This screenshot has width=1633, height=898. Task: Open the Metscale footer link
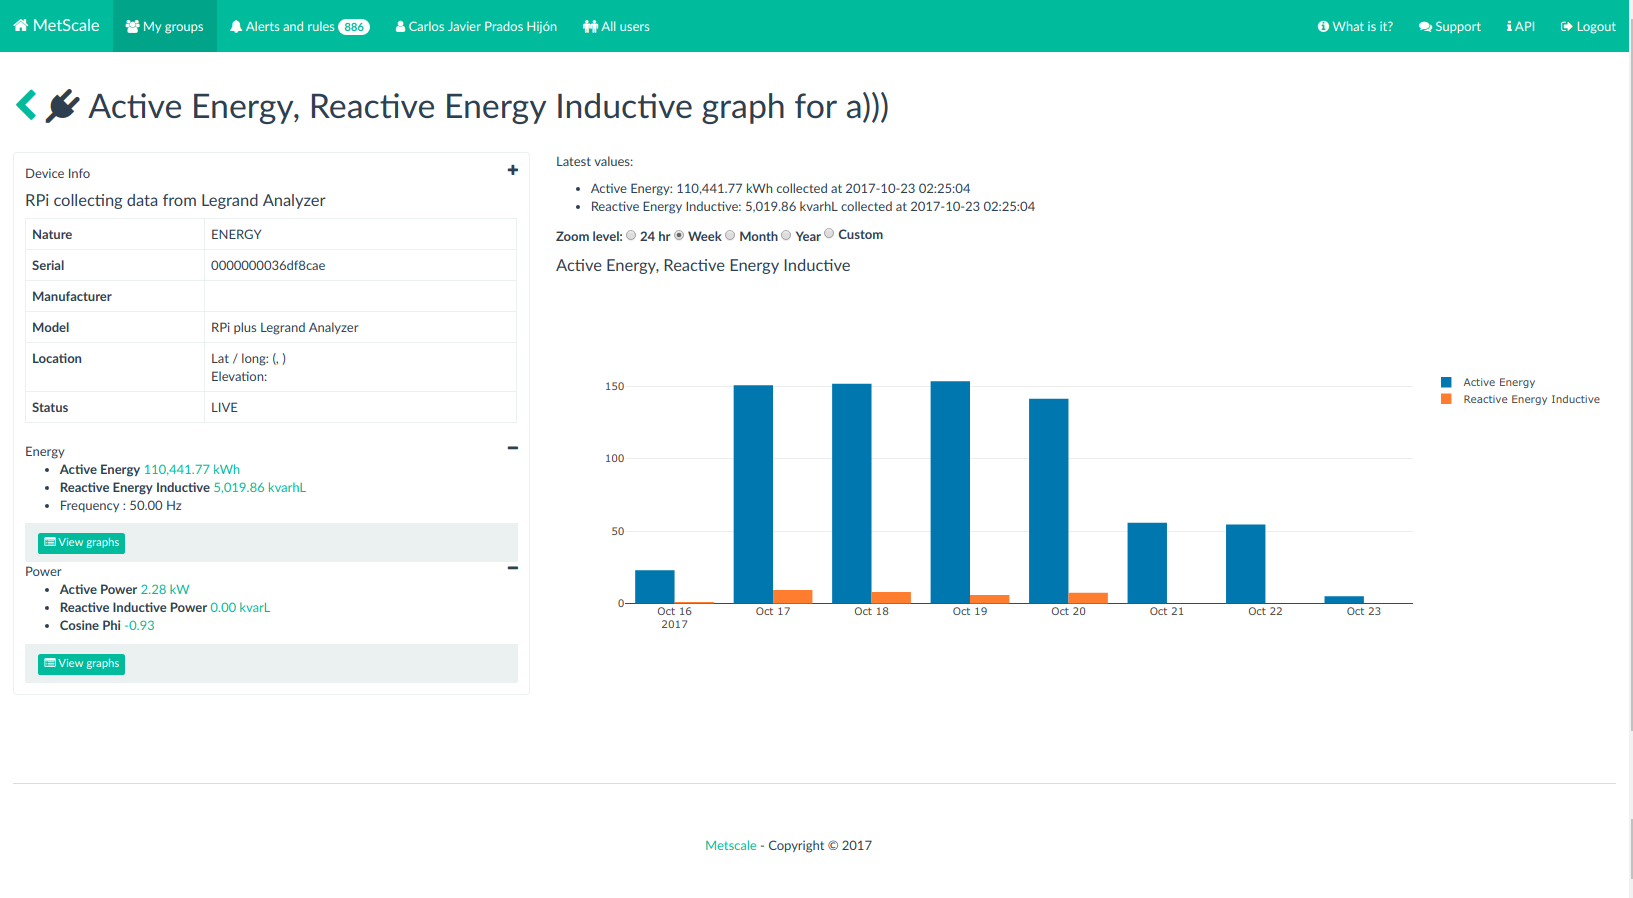pos(730,846)
